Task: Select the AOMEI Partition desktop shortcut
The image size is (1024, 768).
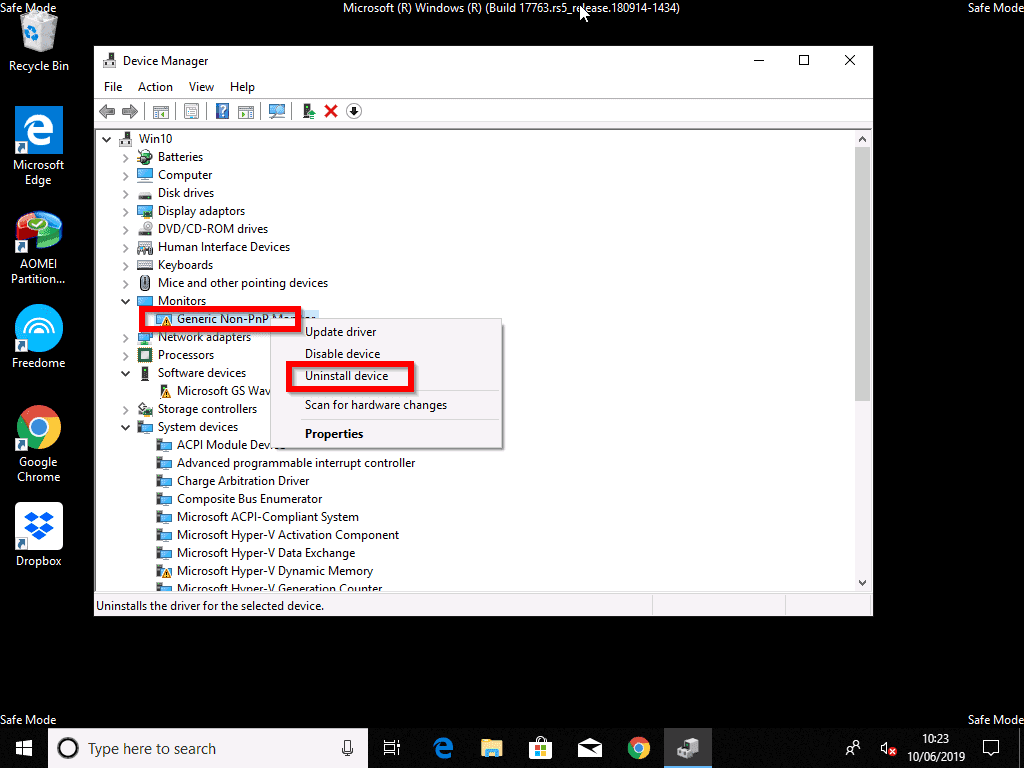Action: pos(39,248)
